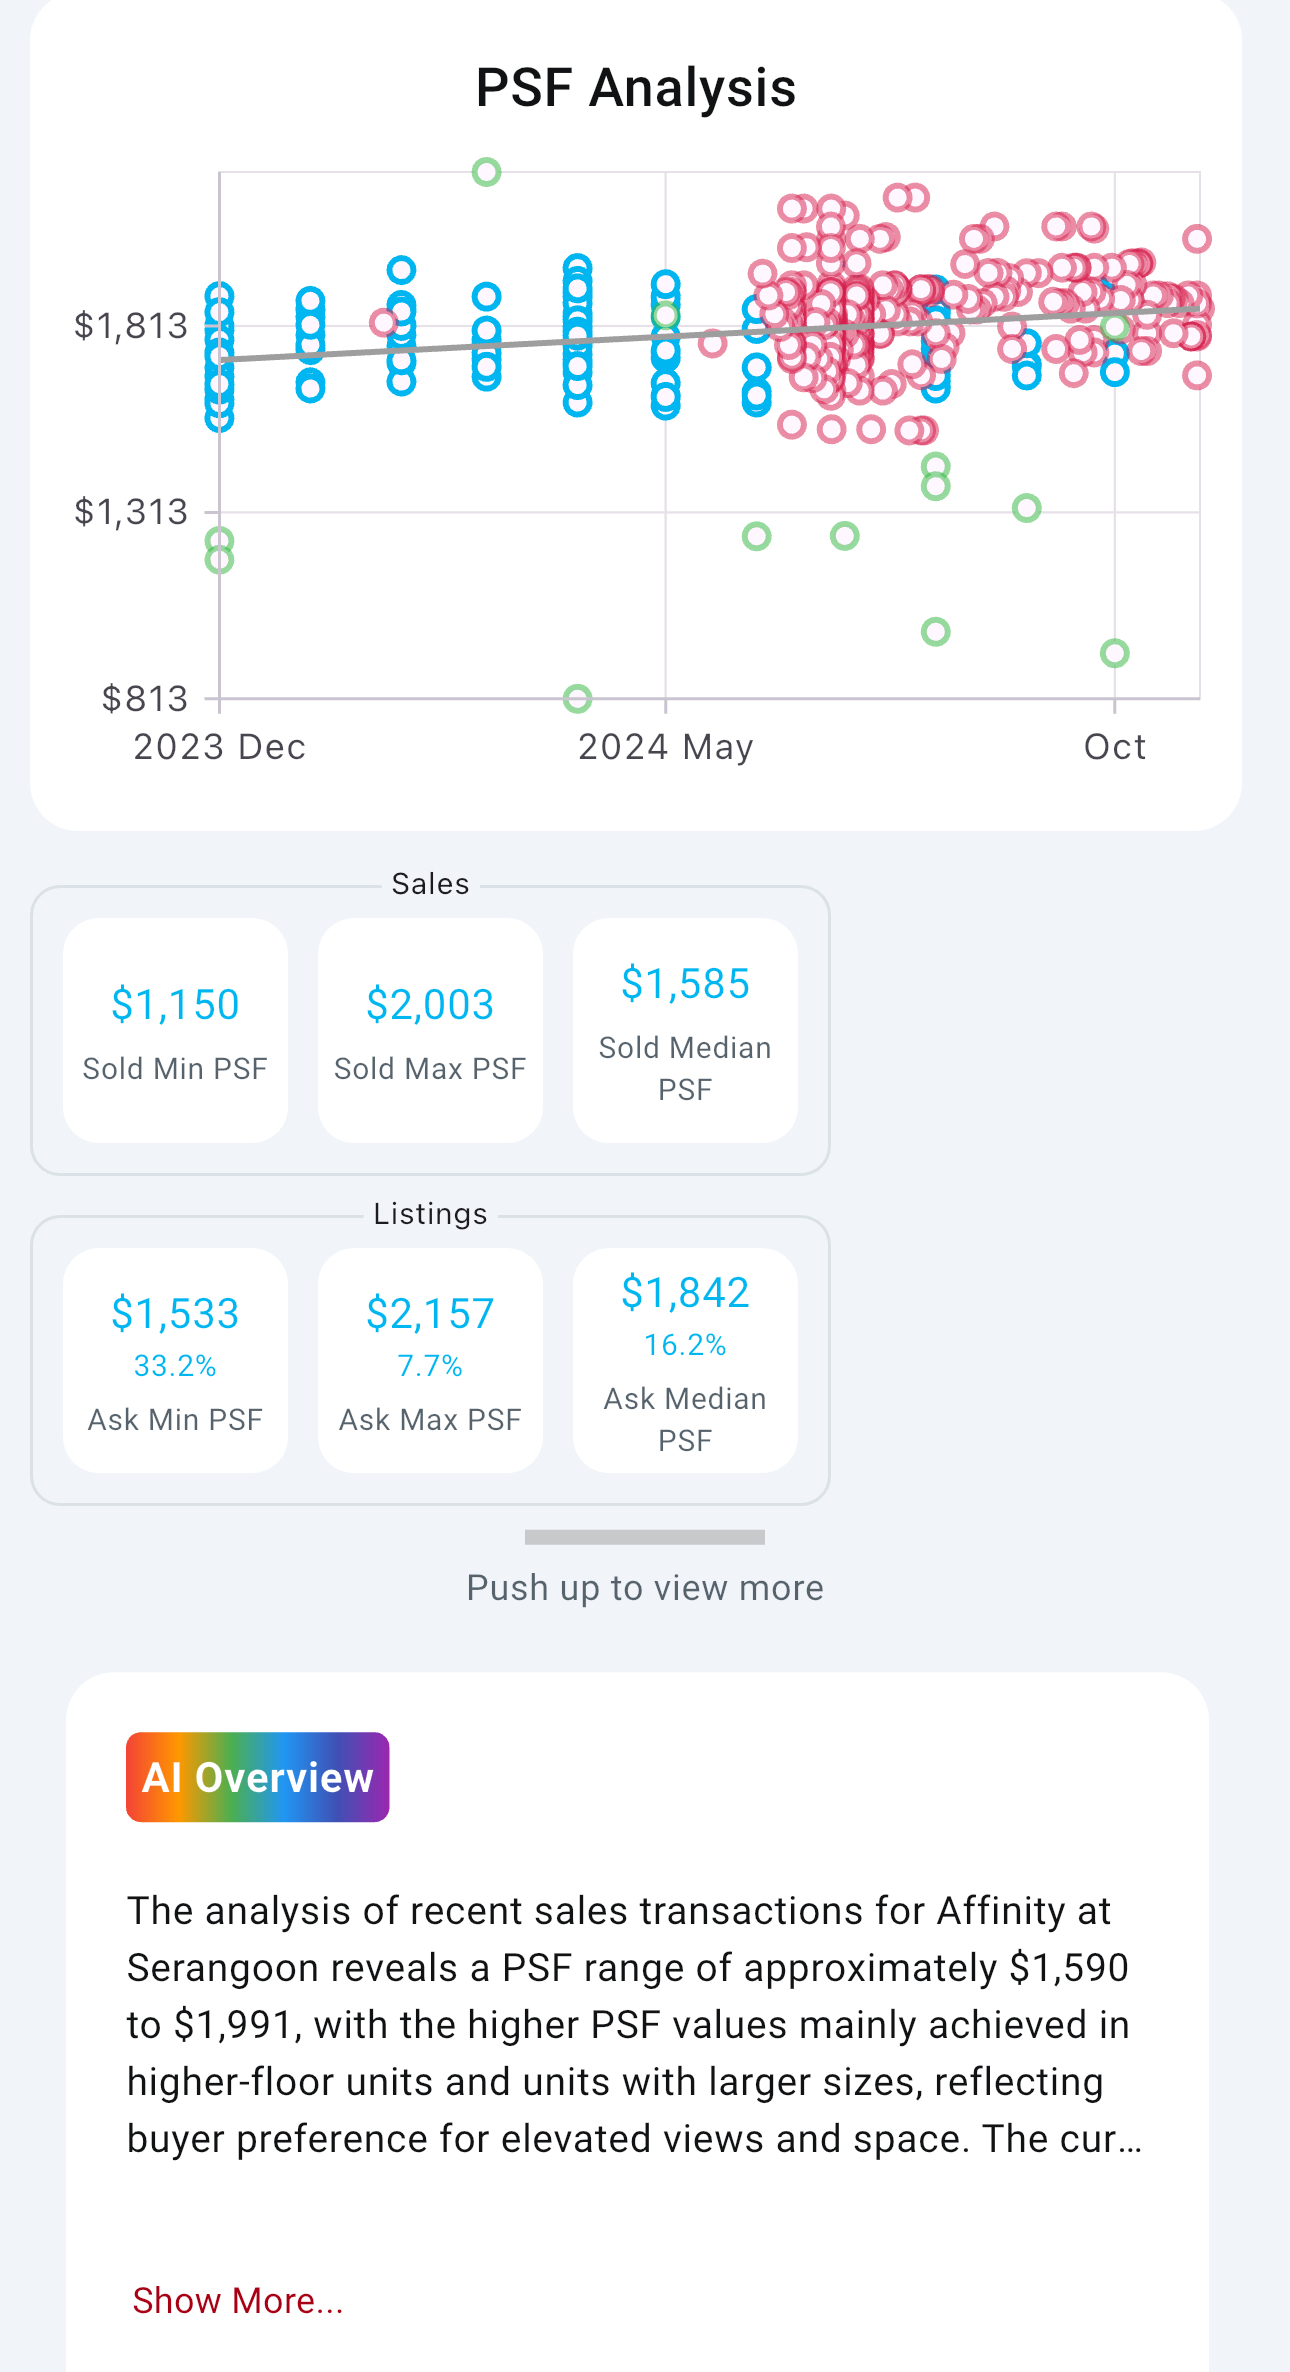The width and height of the screenshot is (1290, 2372).
Task: Open the Ask Median PSF $1,842 card
Action: pyautogui.click(x=685, y=1360)
